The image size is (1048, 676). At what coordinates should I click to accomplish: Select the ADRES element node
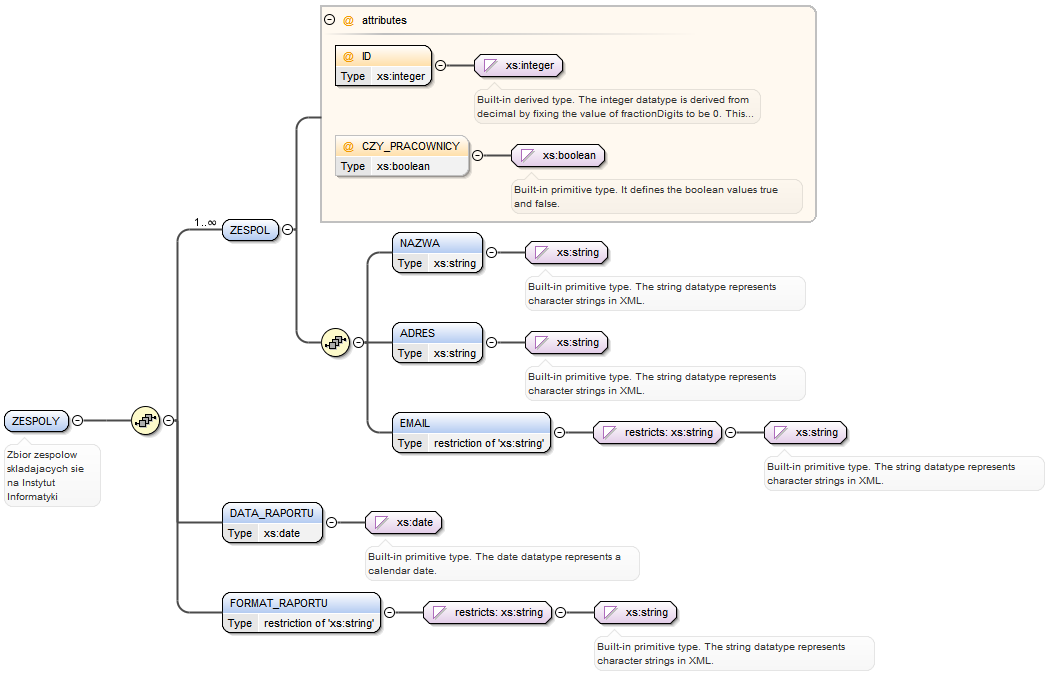[x=437, y=343]
